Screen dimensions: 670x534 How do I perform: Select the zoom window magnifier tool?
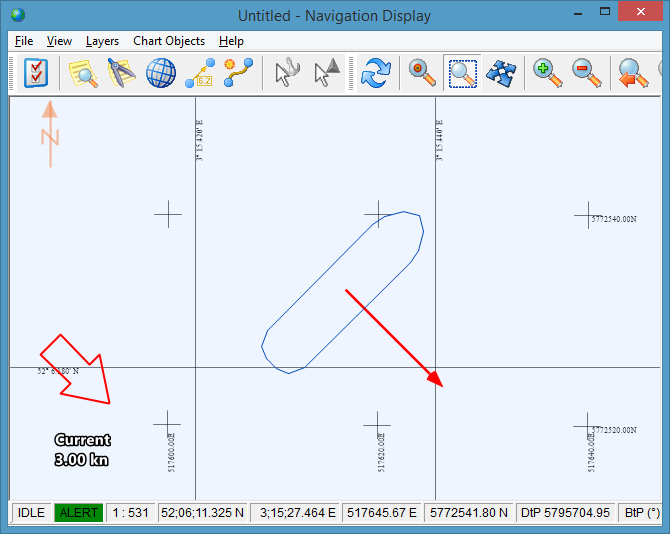(462, 73)
